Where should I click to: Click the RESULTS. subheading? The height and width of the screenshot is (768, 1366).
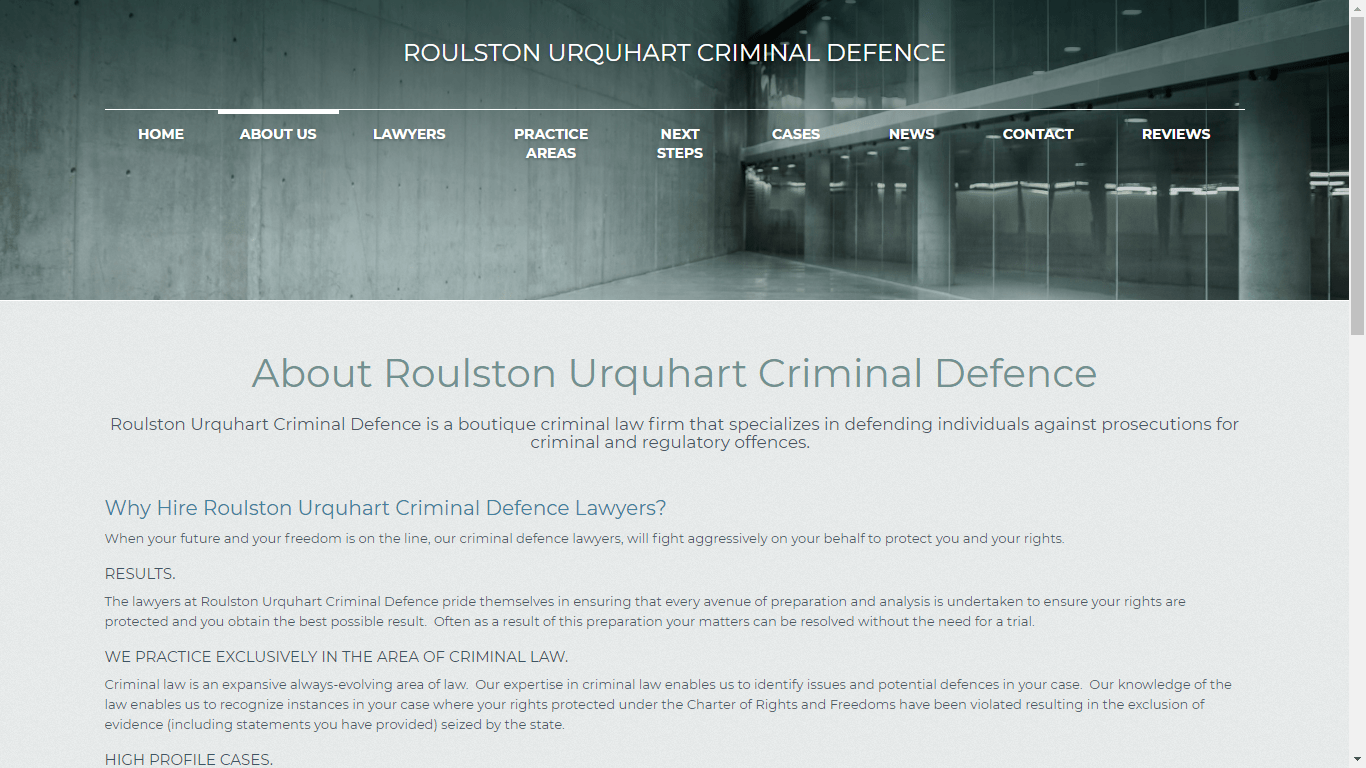[x=140, y=574]
